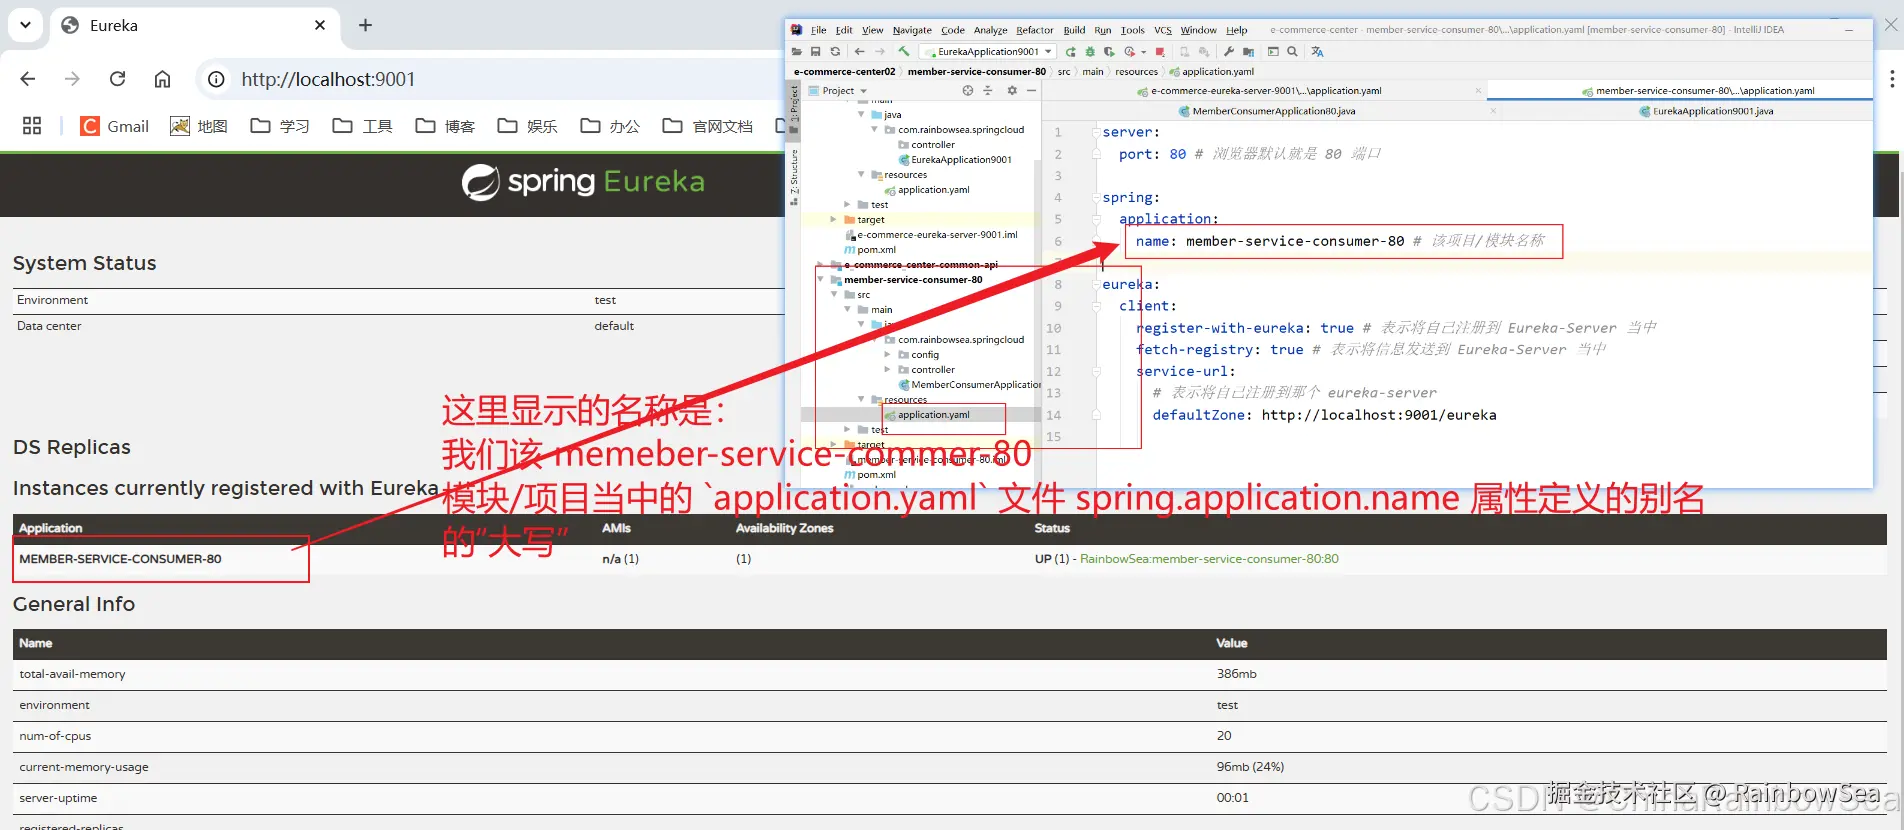Click the Run with Coverage shield icon
The width and height of the screenshot is (1904, 830).
pyautogui.click(x=1109, y=52)
